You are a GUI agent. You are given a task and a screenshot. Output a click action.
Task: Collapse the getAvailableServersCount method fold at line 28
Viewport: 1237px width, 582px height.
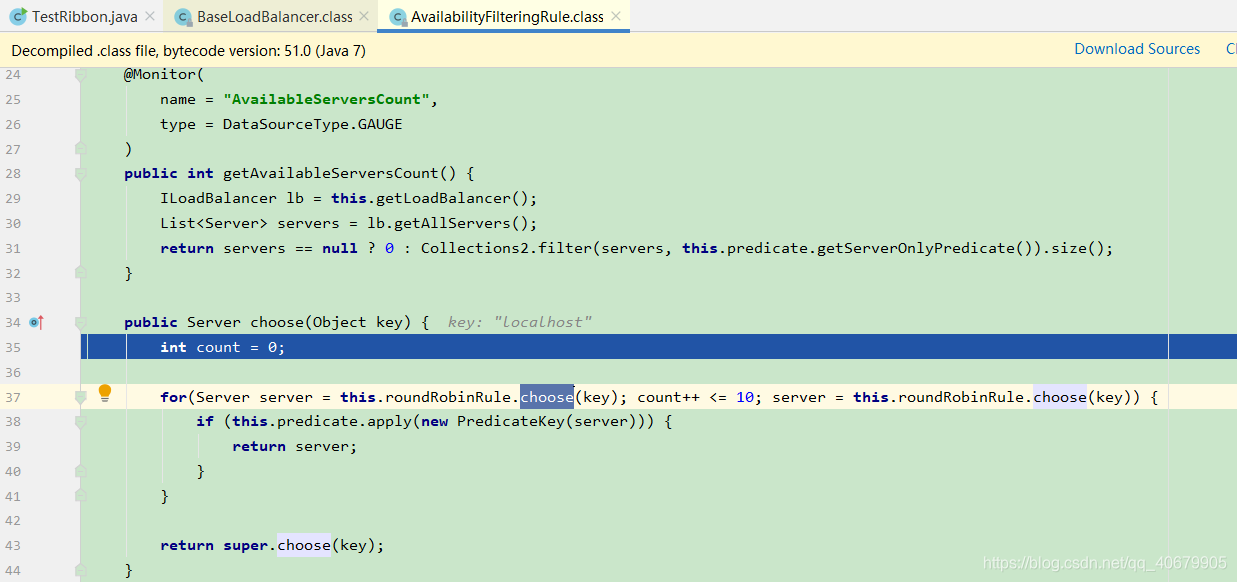81,173
